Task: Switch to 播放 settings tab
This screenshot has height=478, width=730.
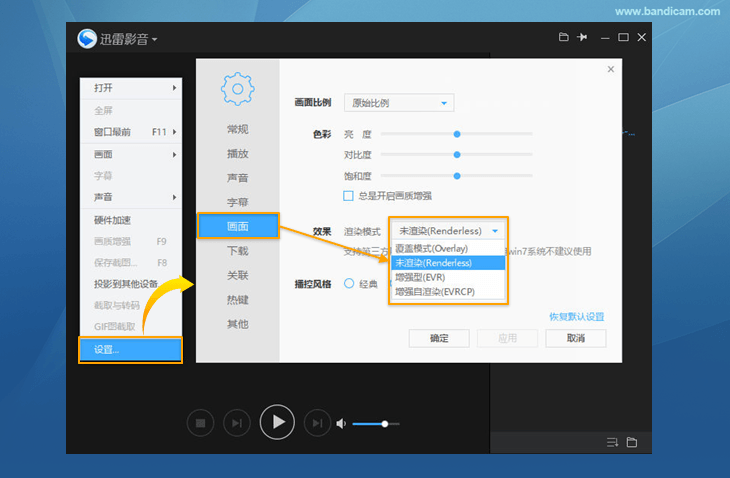Action: pyautogui.click(x=237, y=154)
